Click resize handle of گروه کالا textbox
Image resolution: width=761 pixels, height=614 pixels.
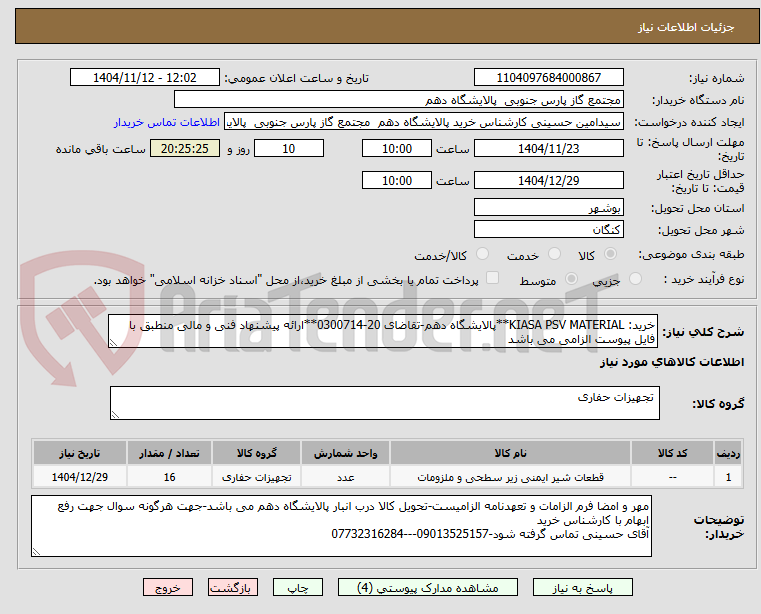point(116,415)
